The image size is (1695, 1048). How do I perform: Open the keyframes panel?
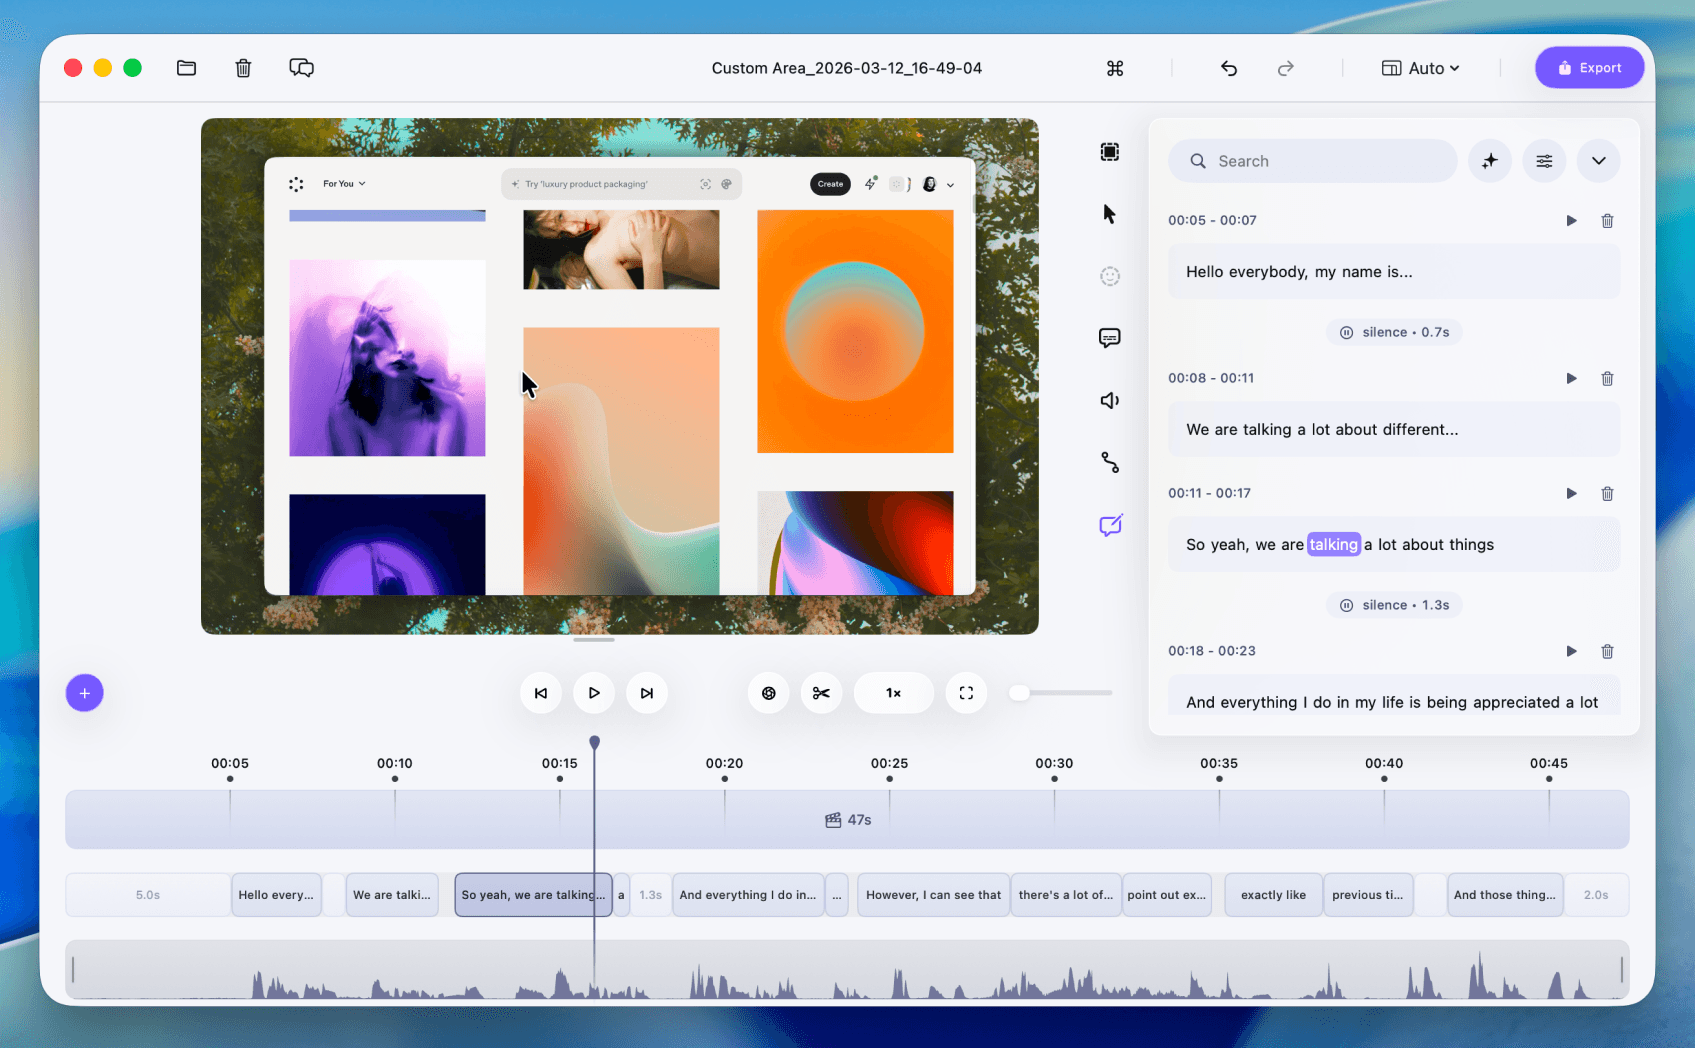click(x=1110, y=462)
